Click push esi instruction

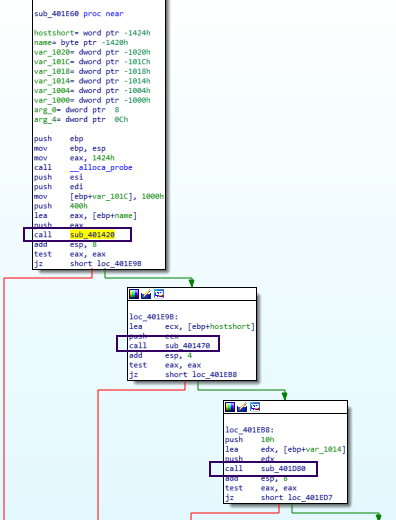pos(59,177)
